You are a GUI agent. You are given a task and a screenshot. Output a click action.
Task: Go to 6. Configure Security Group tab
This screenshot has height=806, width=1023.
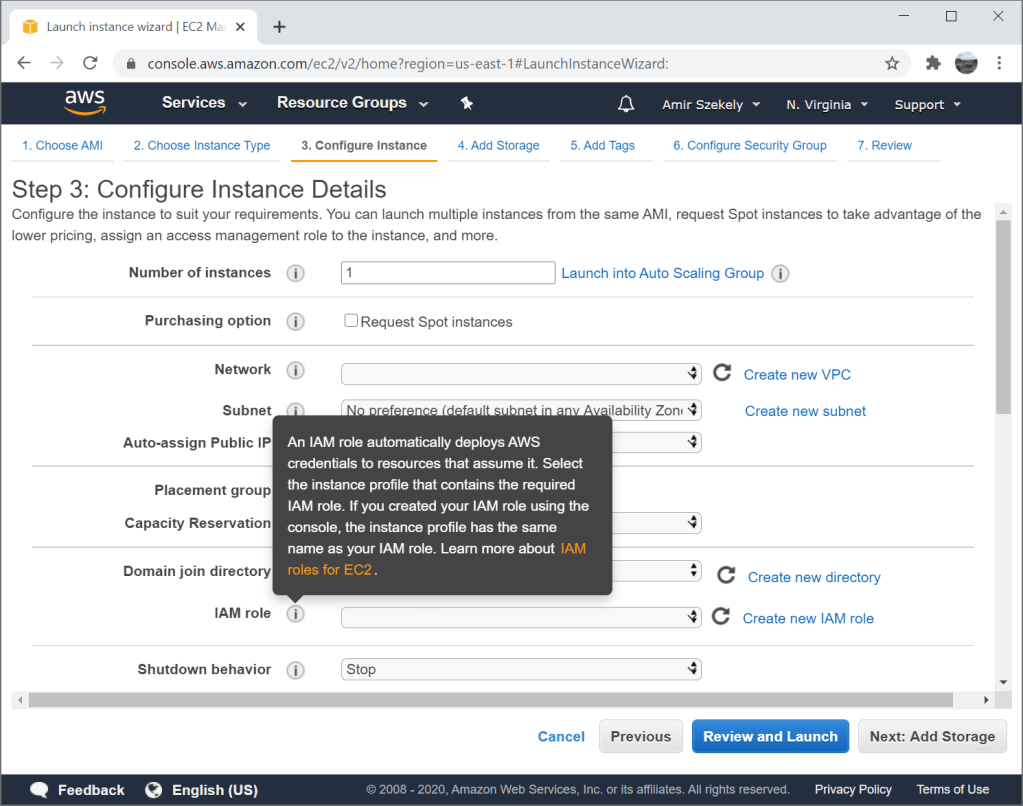[x=749, y=145]
